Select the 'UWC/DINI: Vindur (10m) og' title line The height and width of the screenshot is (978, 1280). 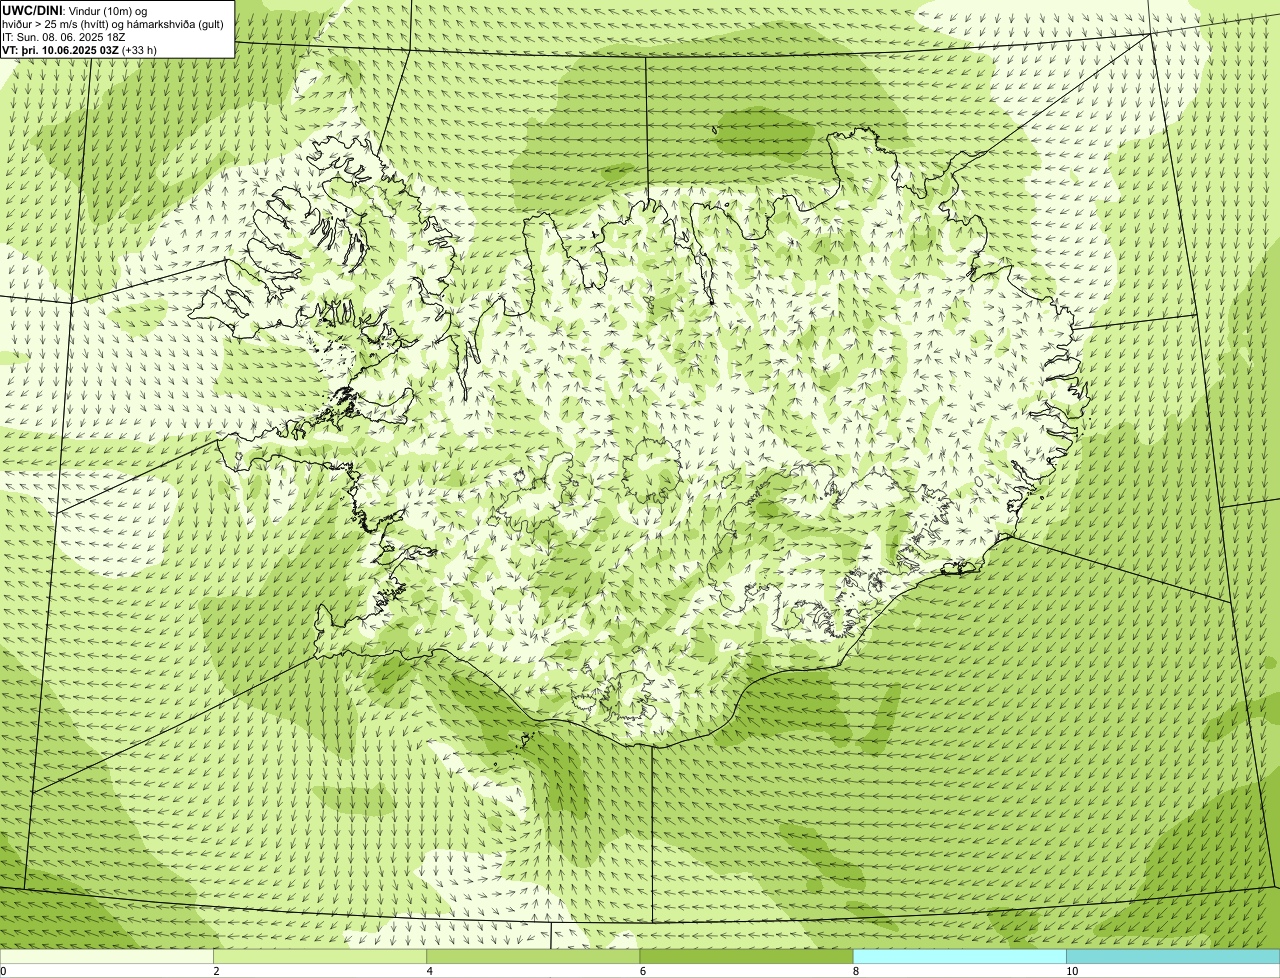75,10
